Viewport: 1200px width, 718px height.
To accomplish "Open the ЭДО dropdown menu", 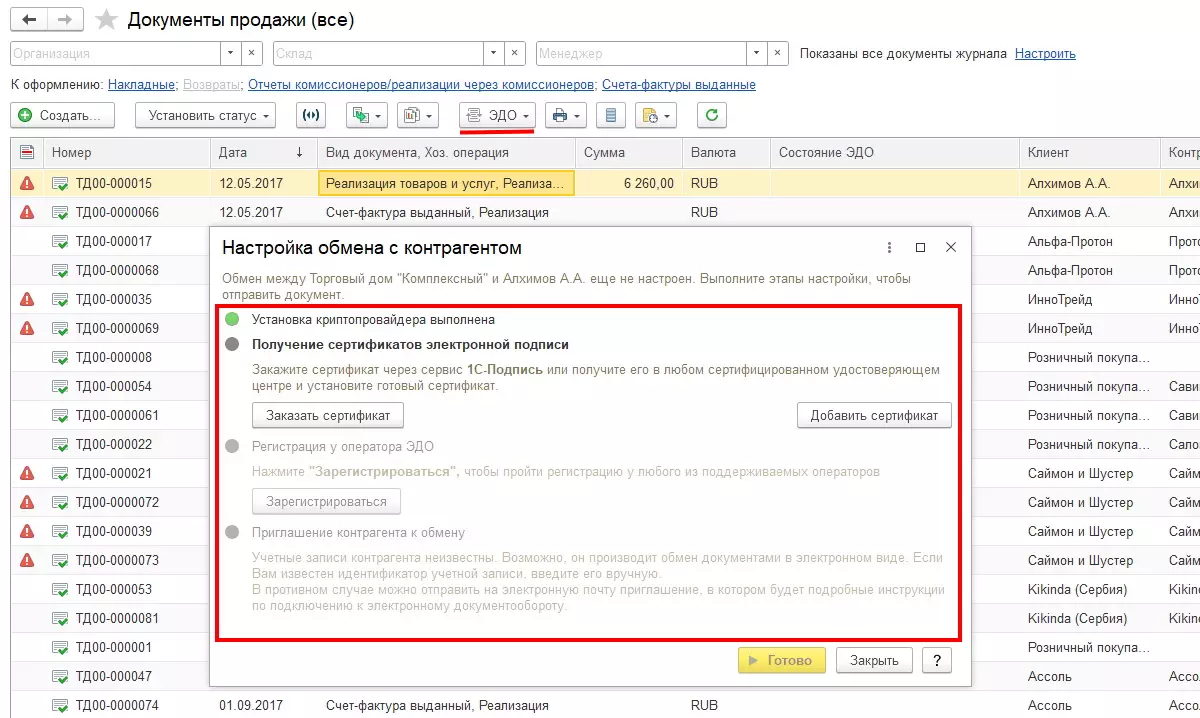I will click(x=498, y=116).
